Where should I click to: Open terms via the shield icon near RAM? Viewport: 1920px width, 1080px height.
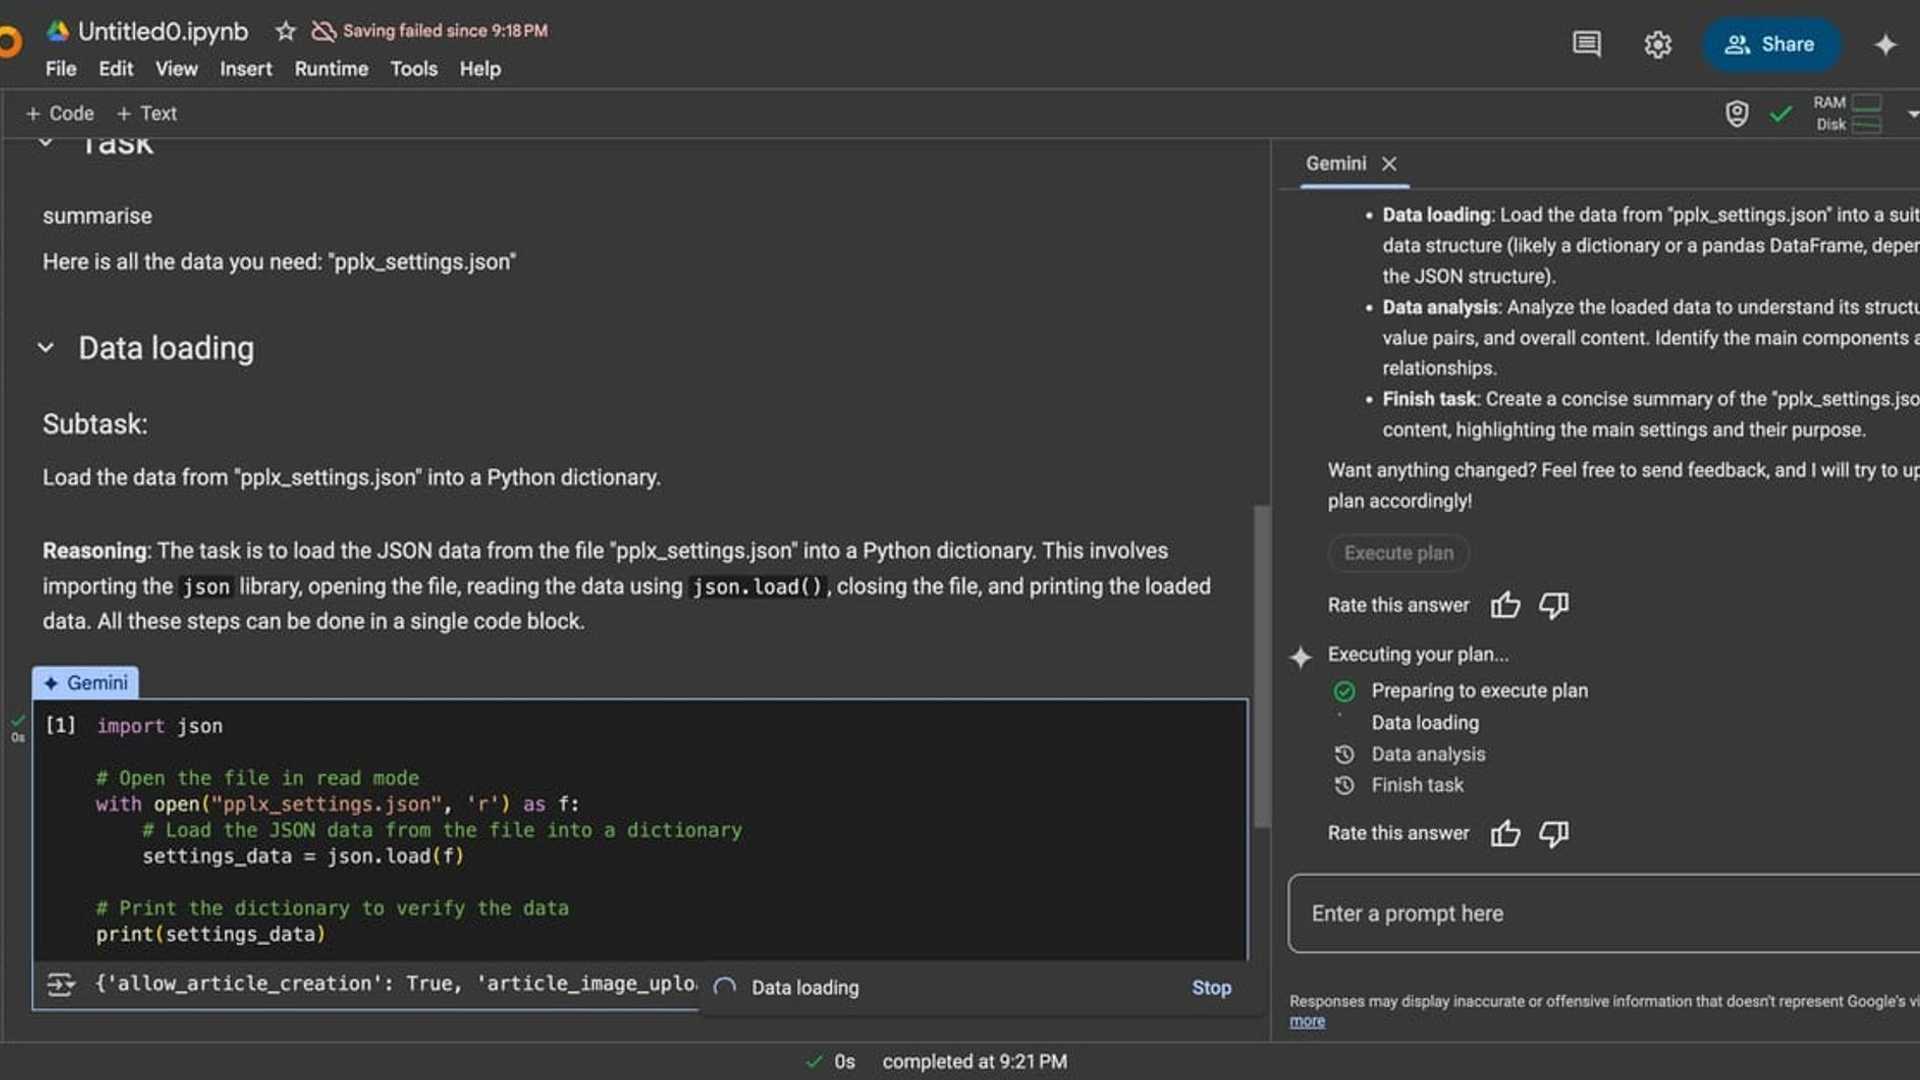pos(1737,113)
